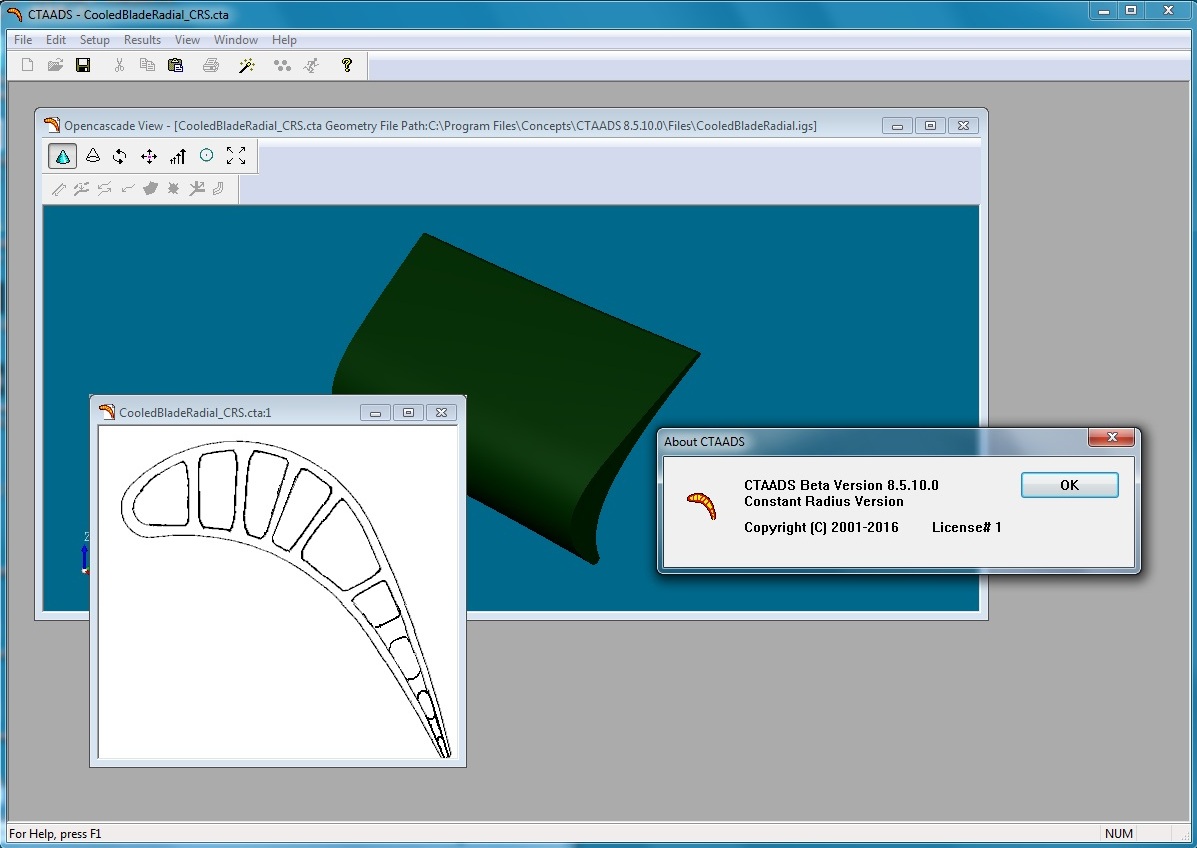The image size is (1197, 848).
Task: Activate the pan arrows tool
Action: (x=149, y=156)
